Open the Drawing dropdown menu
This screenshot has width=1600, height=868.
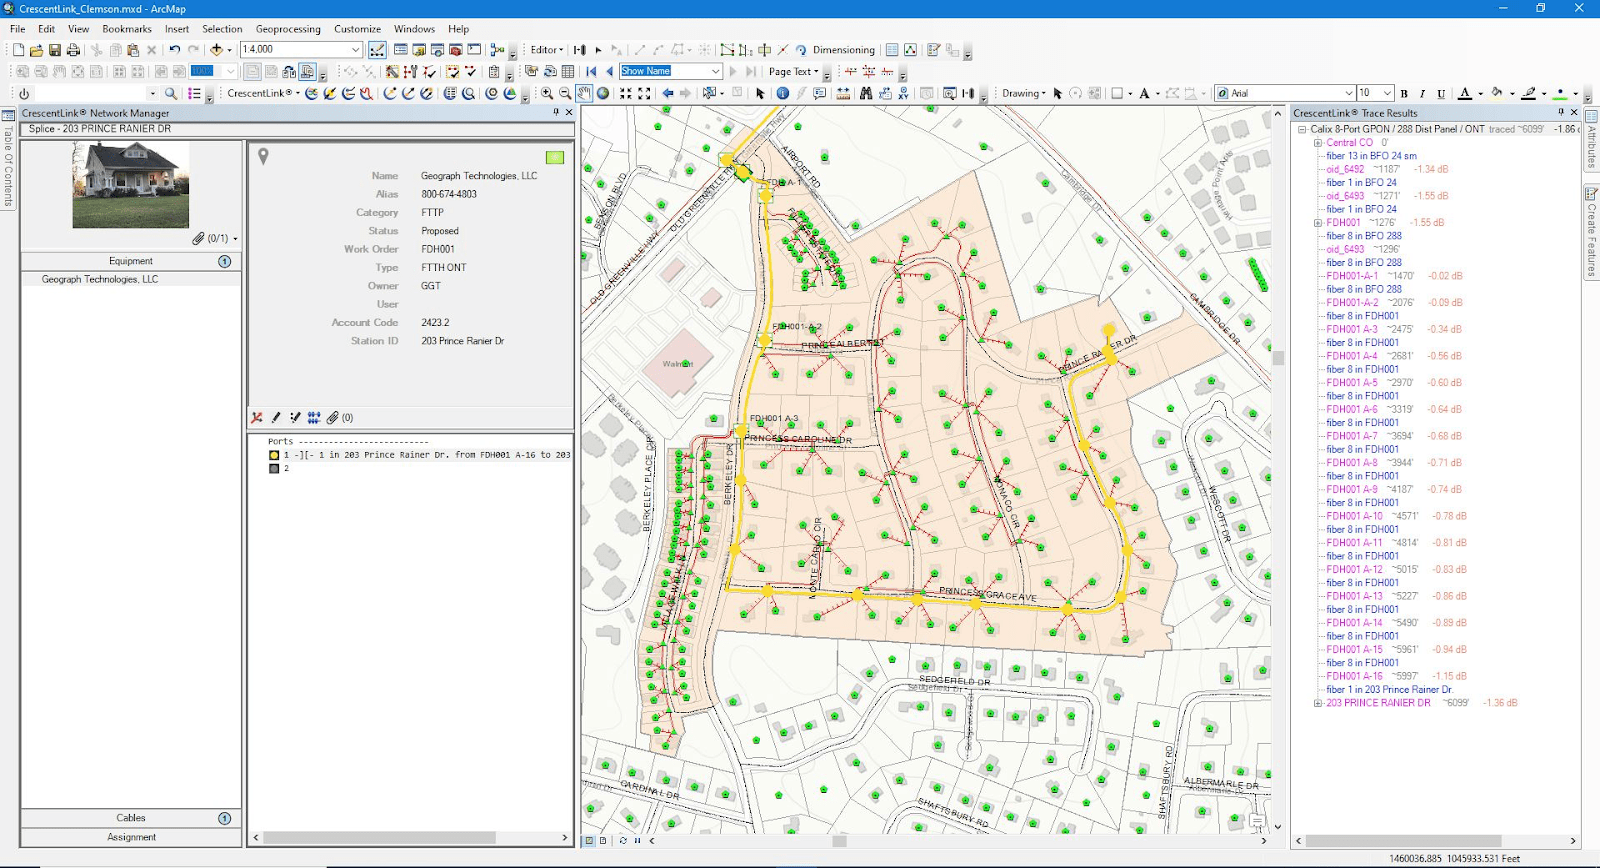pyautogui.click(x=1024, y=94)
